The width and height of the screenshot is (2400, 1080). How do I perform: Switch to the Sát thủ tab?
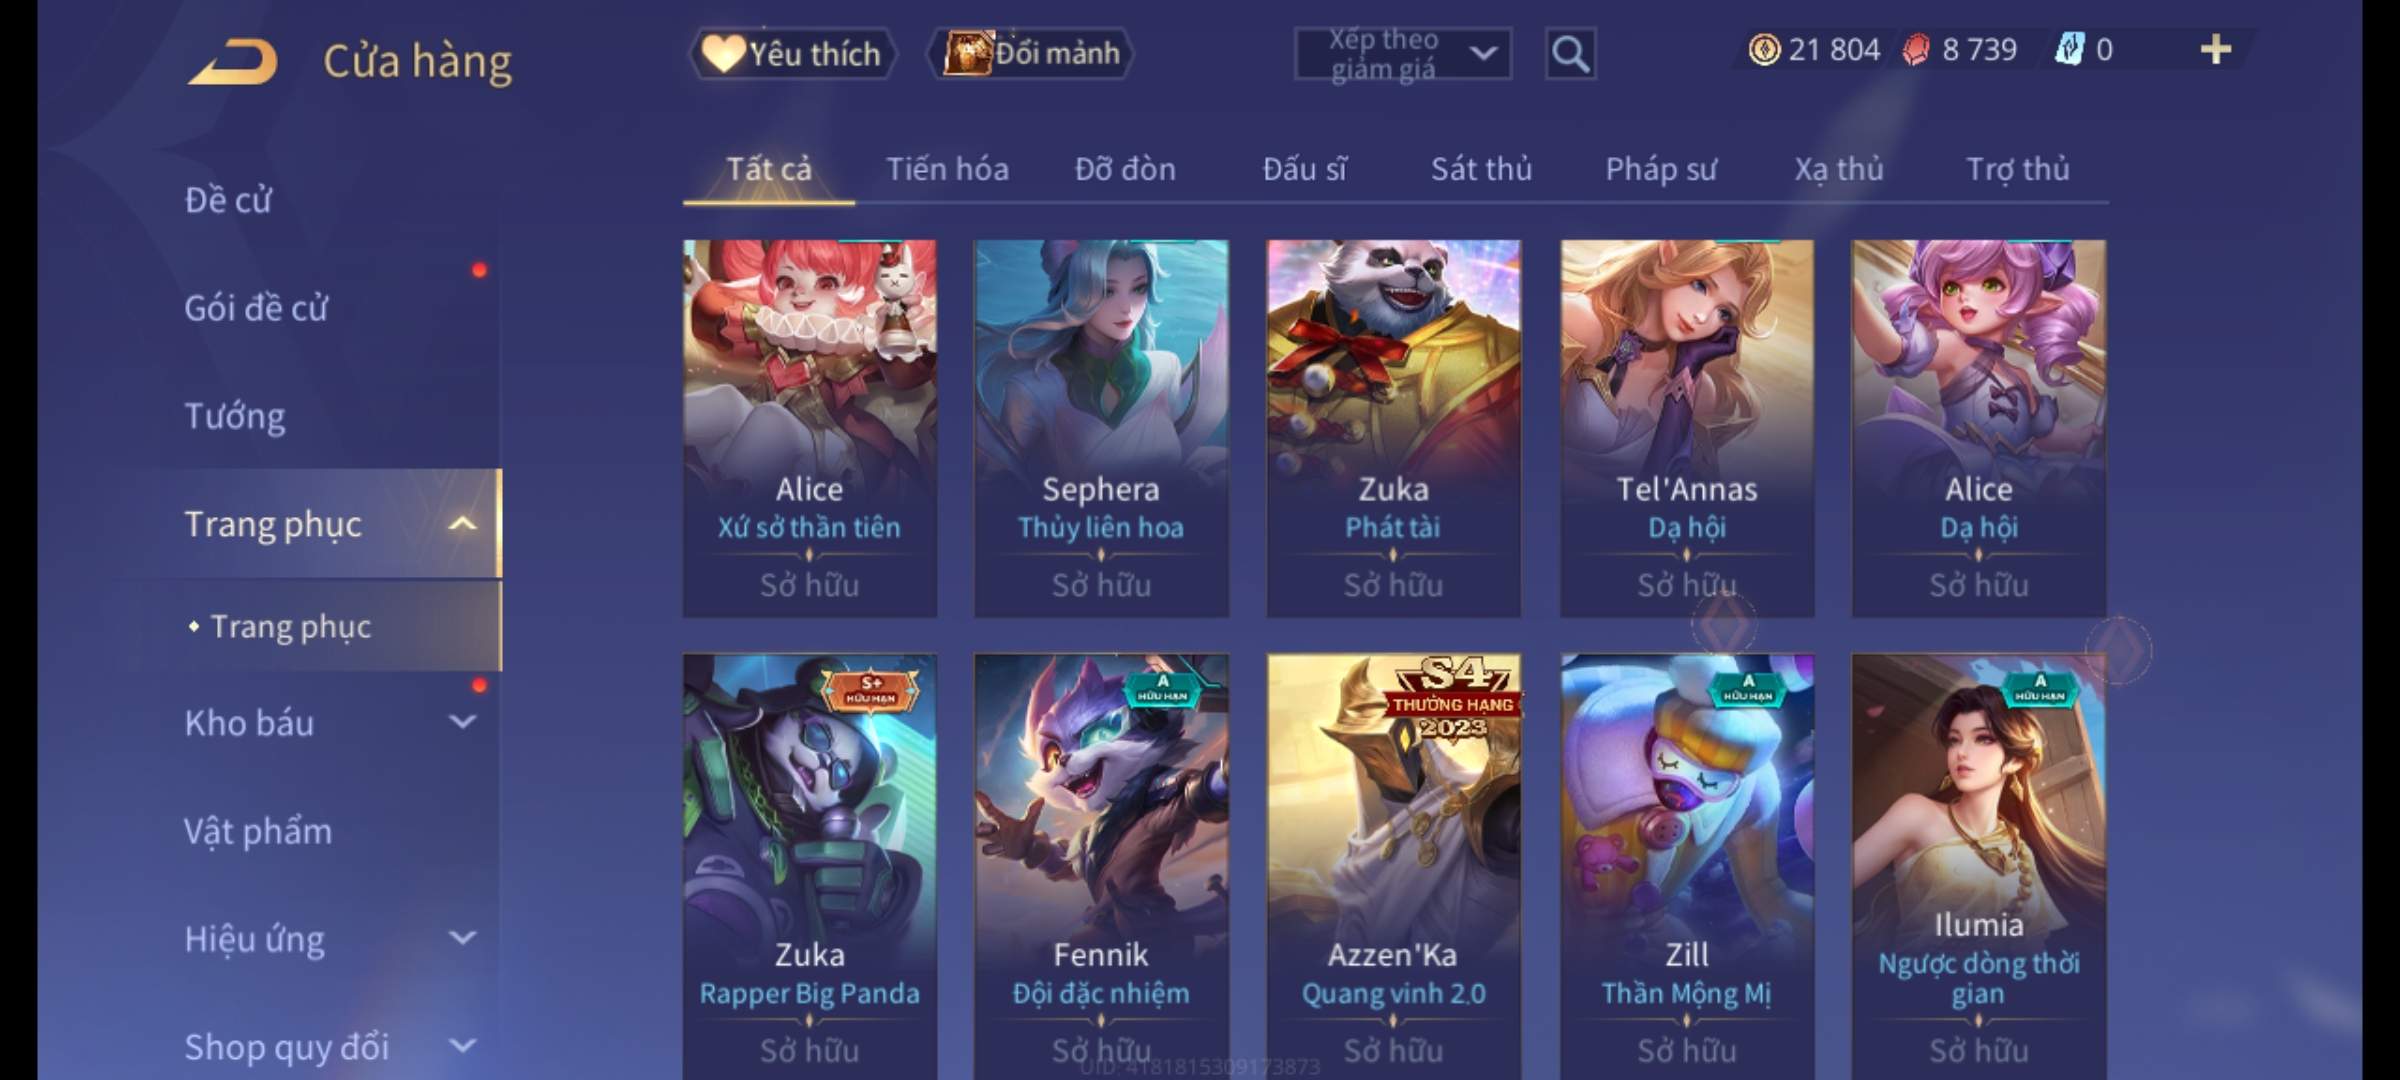pyautogui.click(x=1481, y=169)
